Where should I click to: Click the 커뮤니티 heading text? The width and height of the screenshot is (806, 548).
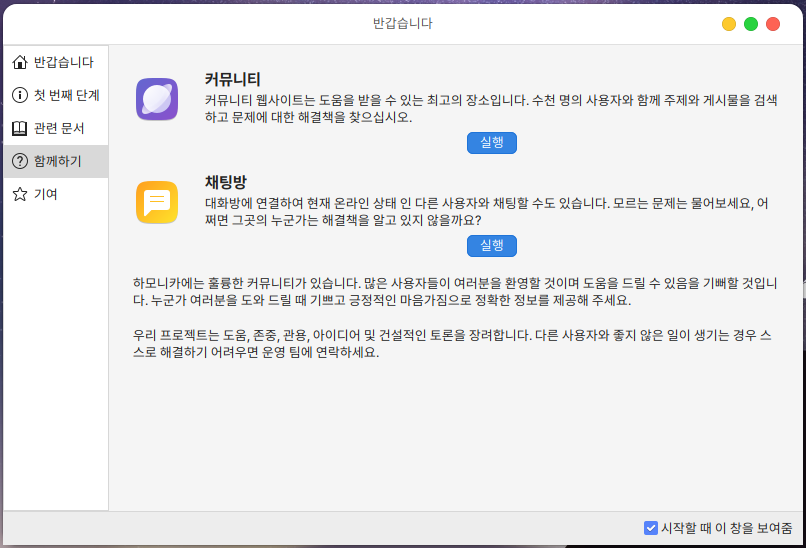click(x=232, y=79)
